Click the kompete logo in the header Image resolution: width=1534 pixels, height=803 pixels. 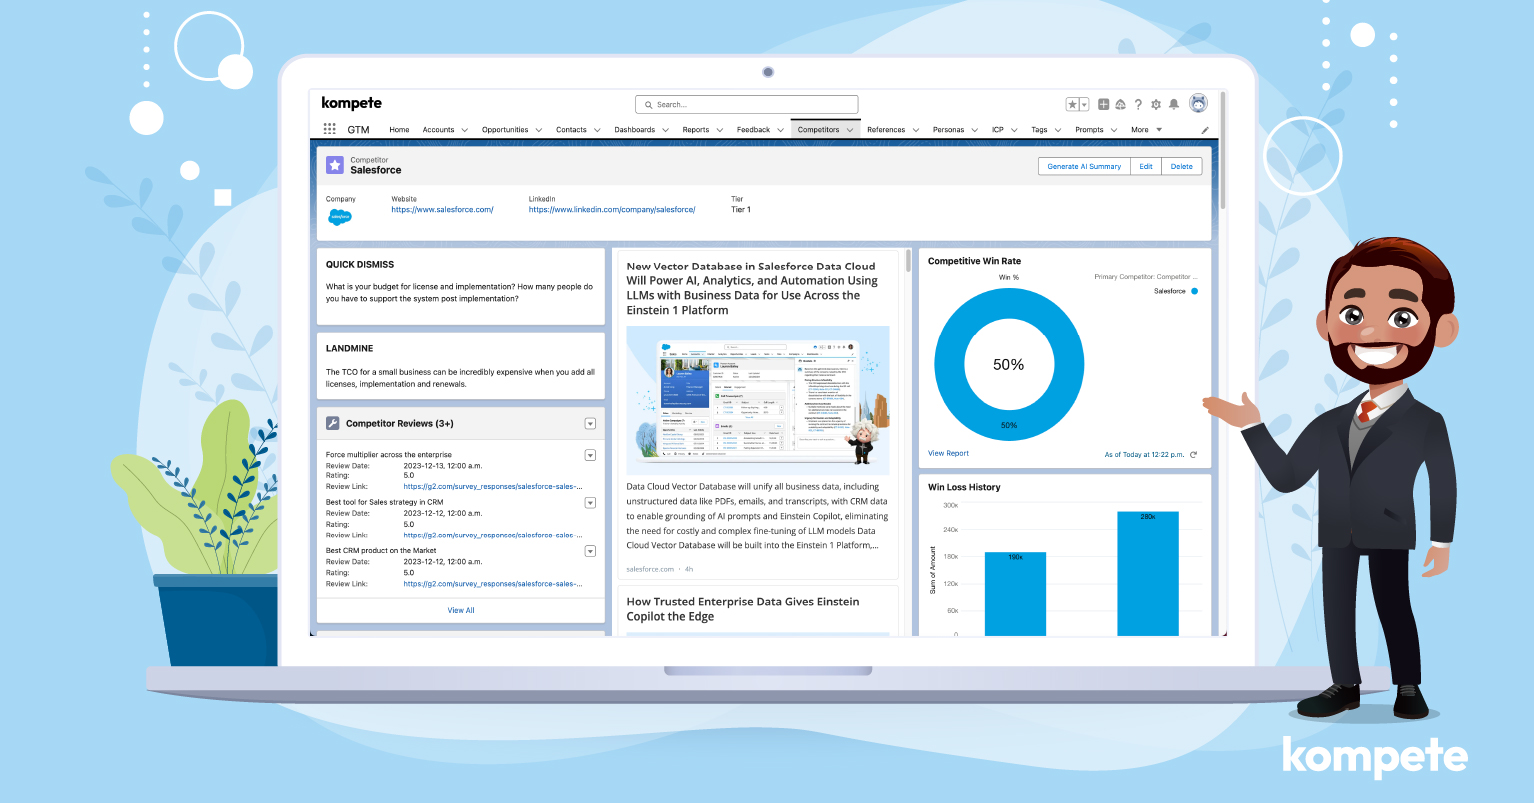click(352, 103)
